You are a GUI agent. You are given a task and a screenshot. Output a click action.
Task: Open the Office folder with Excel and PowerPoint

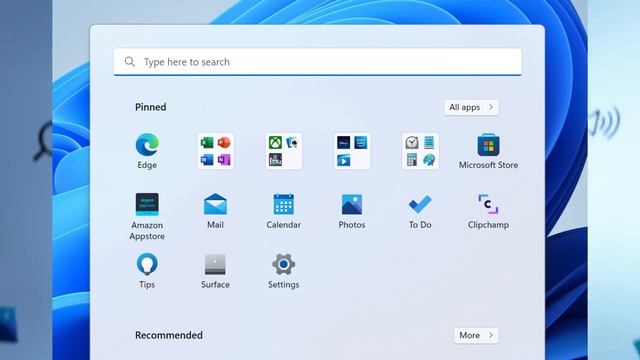click(x=216, y=151)
